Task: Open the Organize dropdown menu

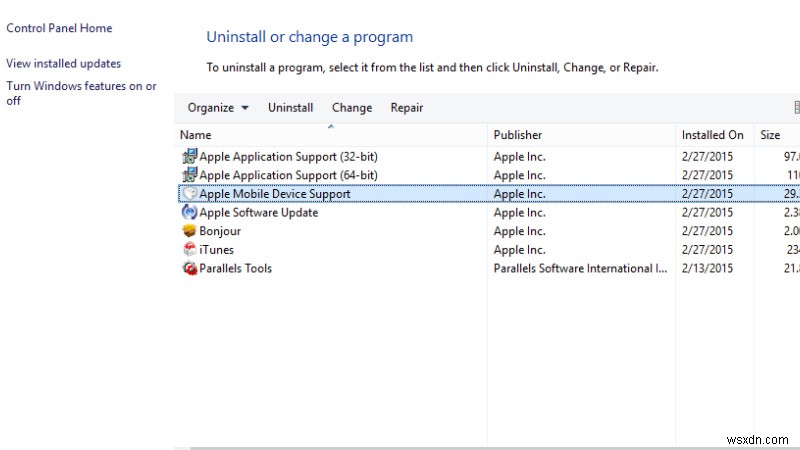Action: click(218, 108)
